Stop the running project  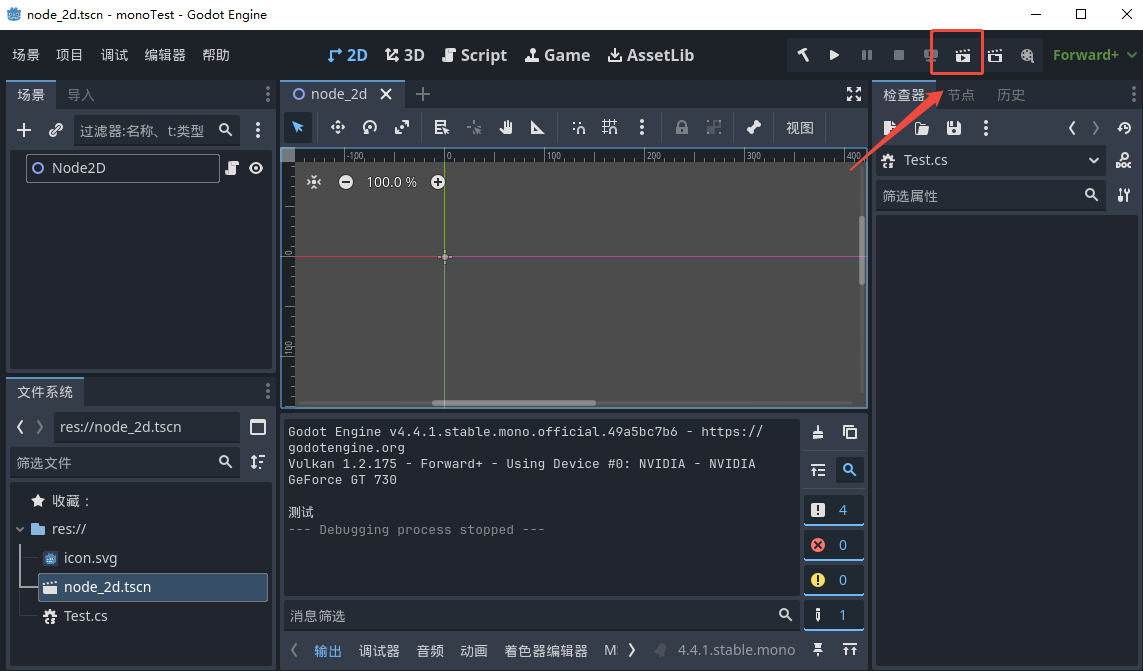coord(899,55)
